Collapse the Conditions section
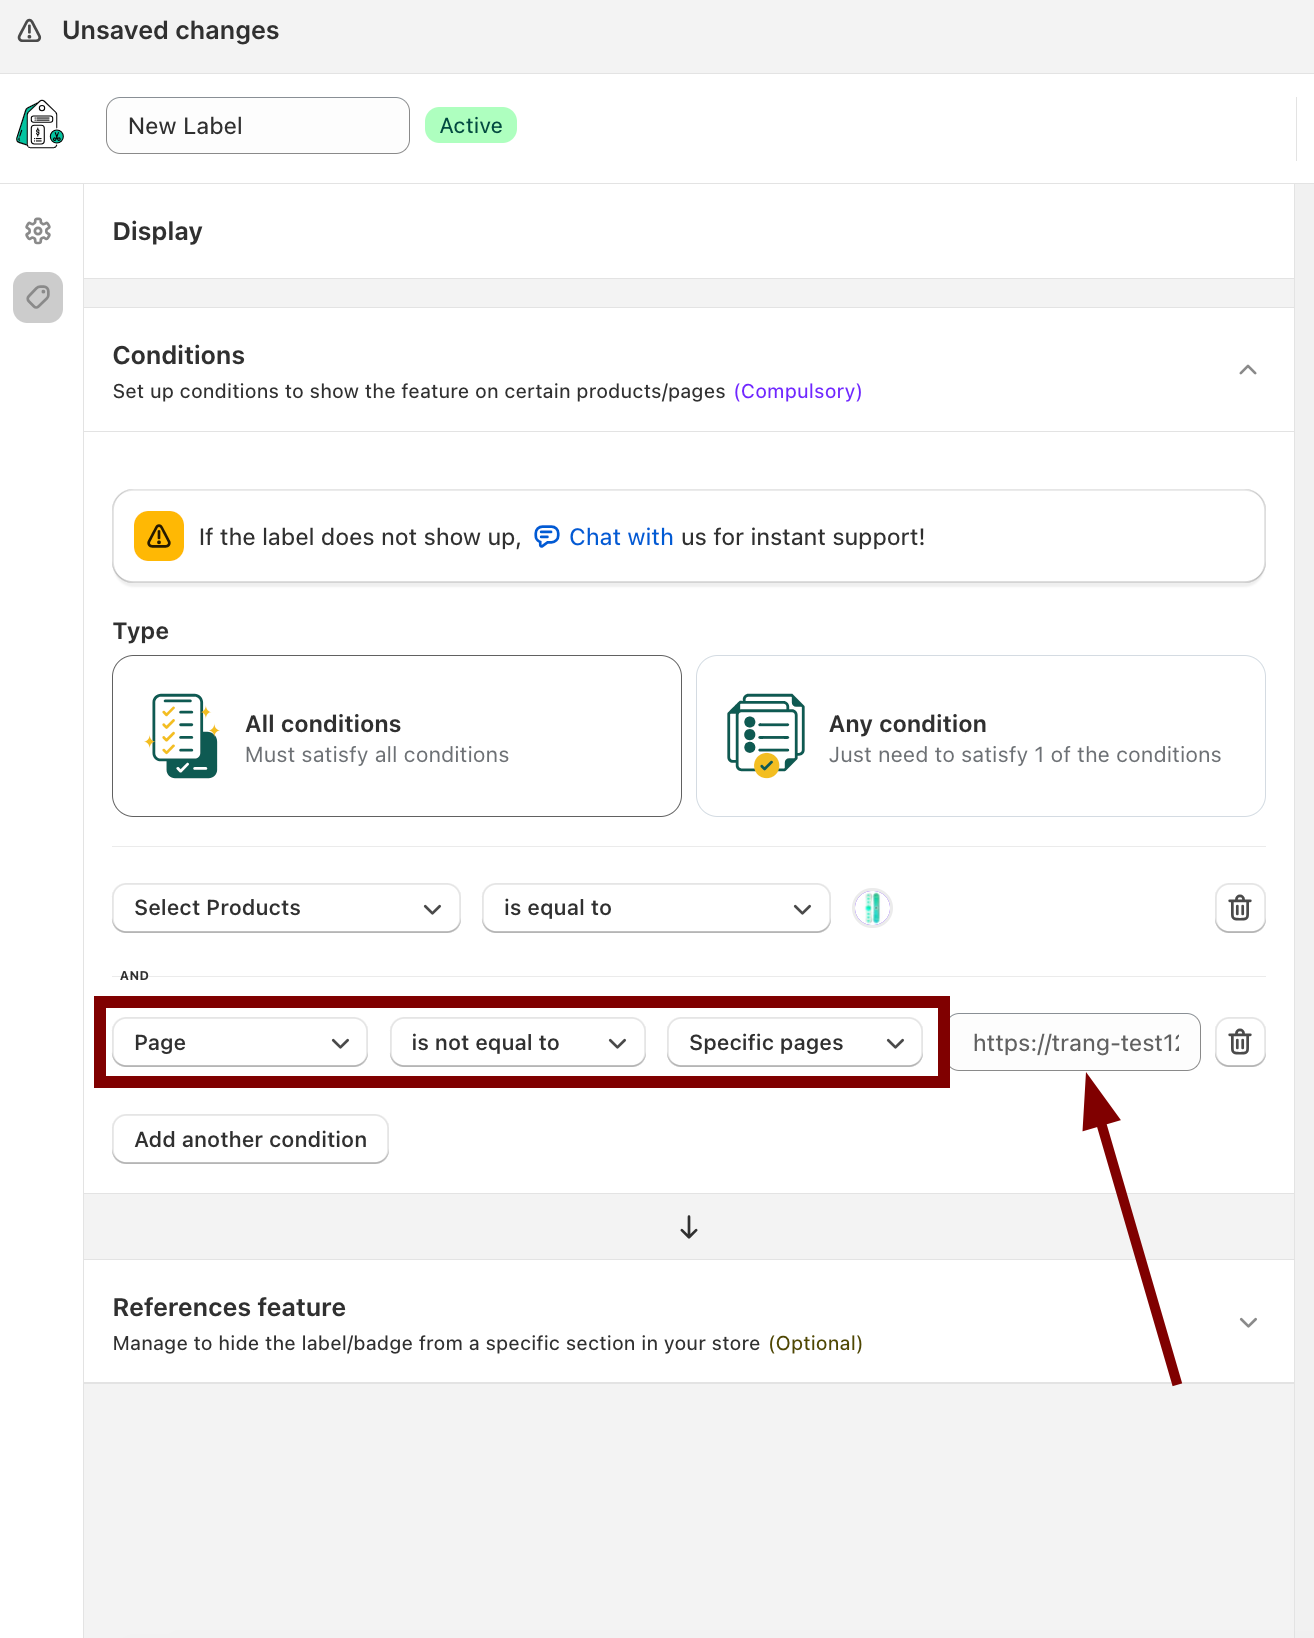Image resolution: width=1314 pixels, height=1638 pixels. click(x=1247, y=370)
